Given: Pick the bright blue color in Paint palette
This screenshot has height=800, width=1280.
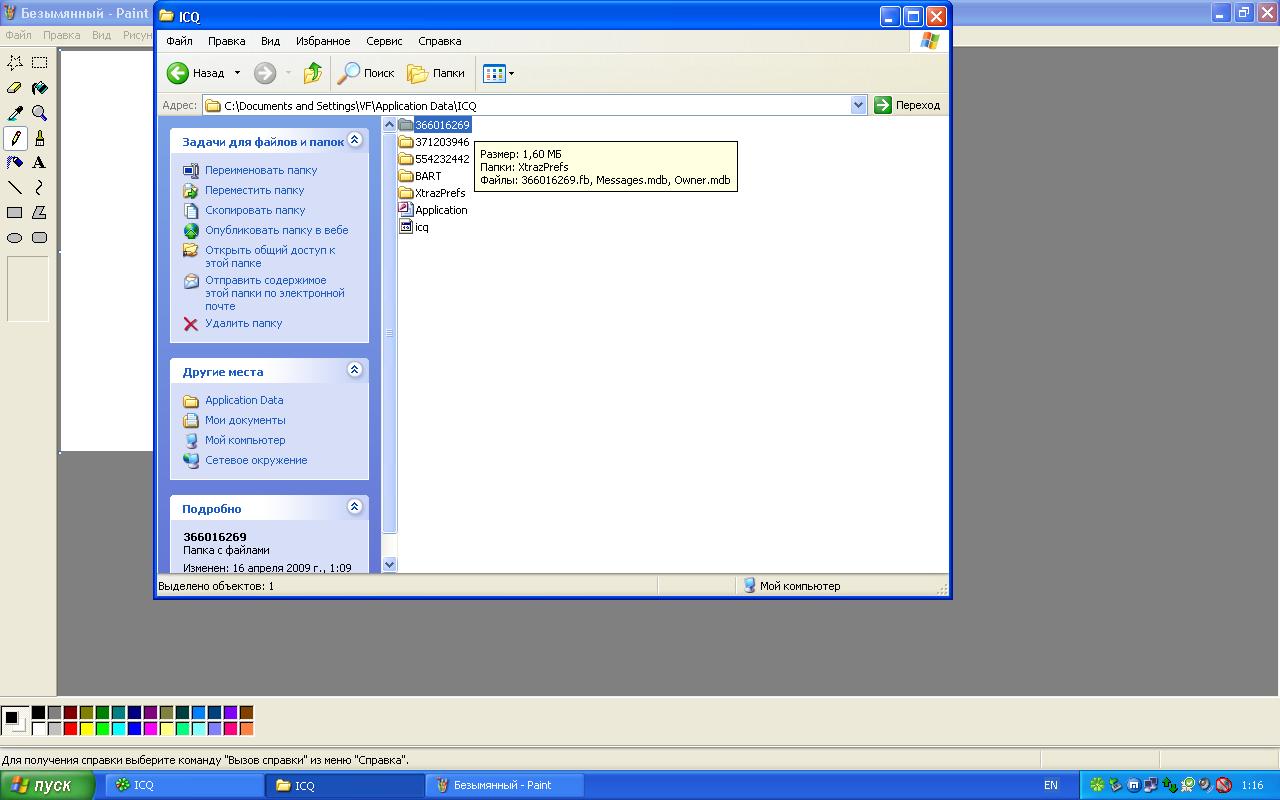Looking at the screenshot, I should [x=134, y=729].
